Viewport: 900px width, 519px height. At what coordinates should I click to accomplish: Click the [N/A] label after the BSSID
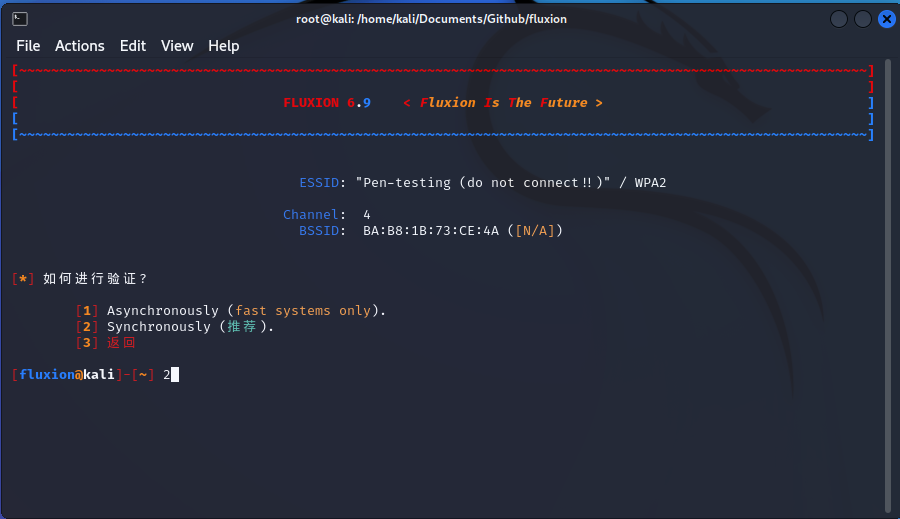tap(535, 231)
